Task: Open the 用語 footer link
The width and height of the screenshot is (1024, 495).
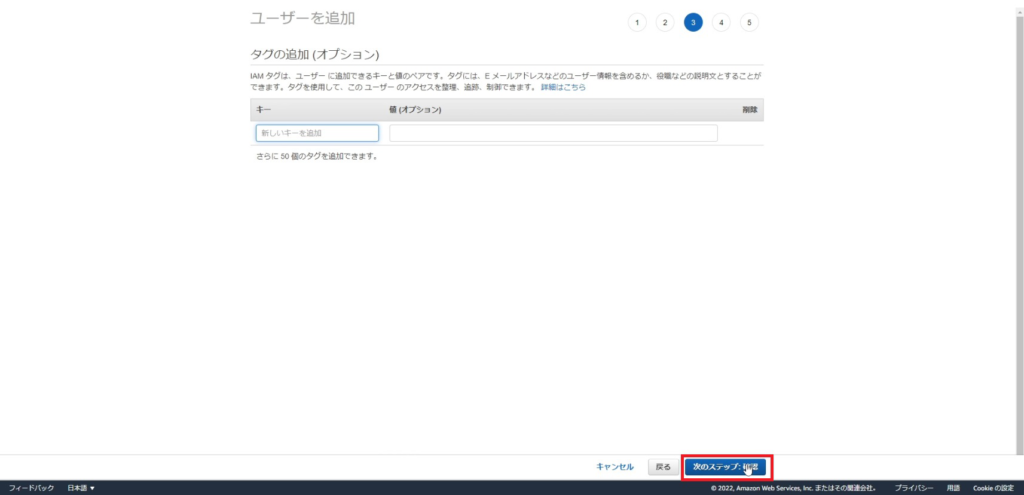Action: pyautogui.click(x=953, y=488)
